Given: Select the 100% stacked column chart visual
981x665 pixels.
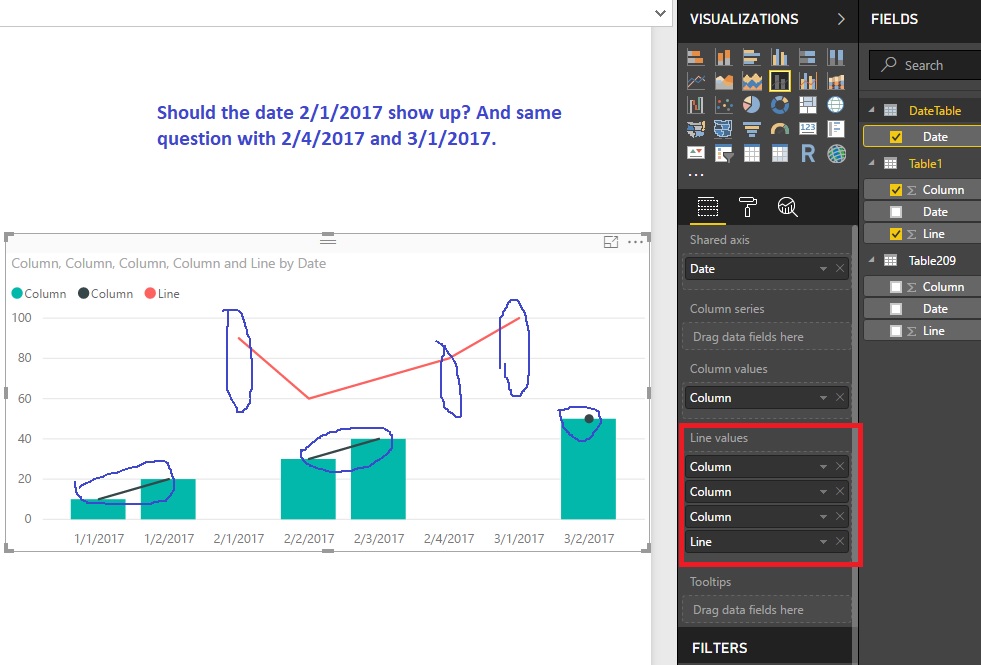Looking at the screenshot, I should pos(836,58).
